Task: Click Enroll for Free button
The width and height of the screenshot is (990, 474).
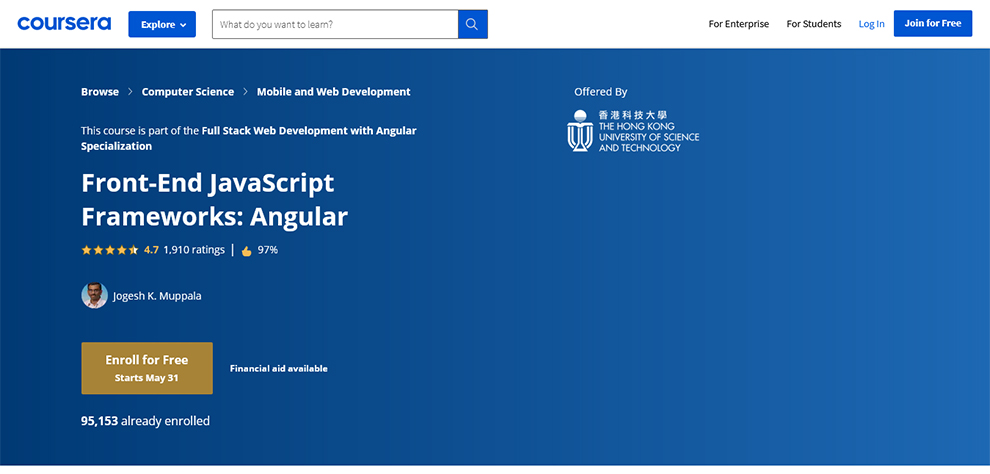Action: (x=147, y=368)
